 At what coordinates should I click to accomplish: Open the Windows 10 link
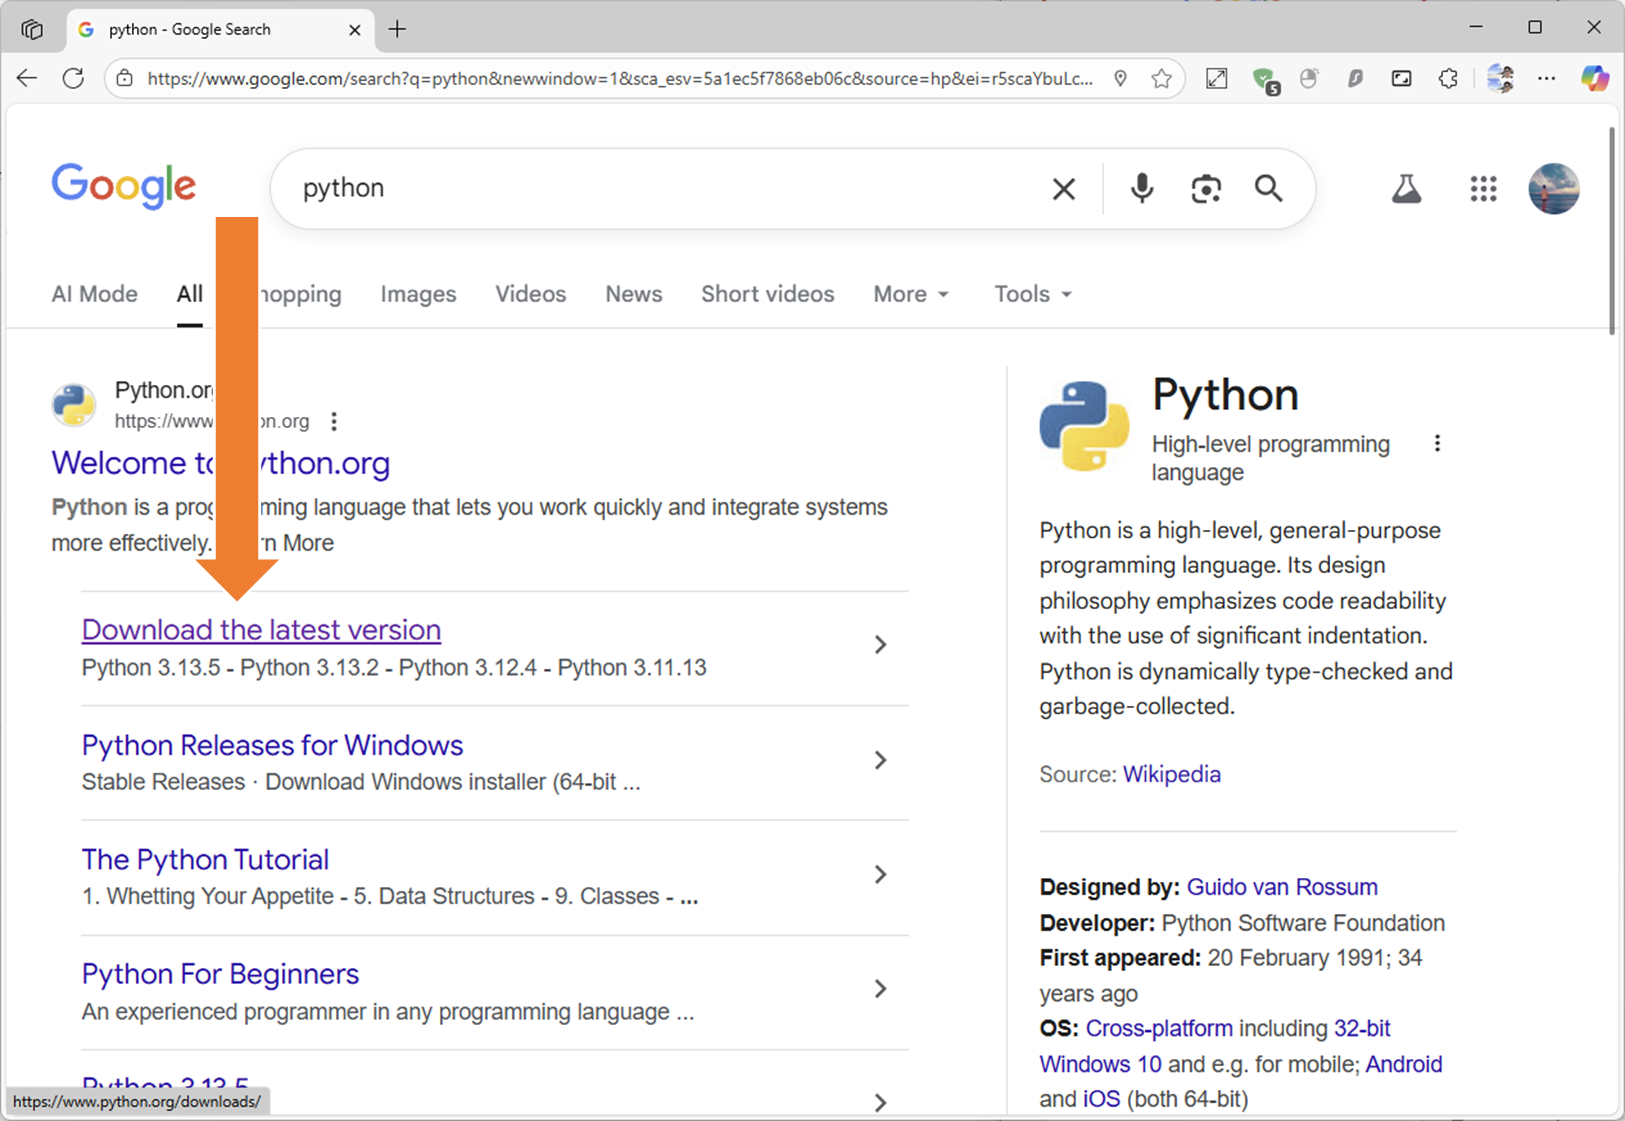(1100, 1064)
